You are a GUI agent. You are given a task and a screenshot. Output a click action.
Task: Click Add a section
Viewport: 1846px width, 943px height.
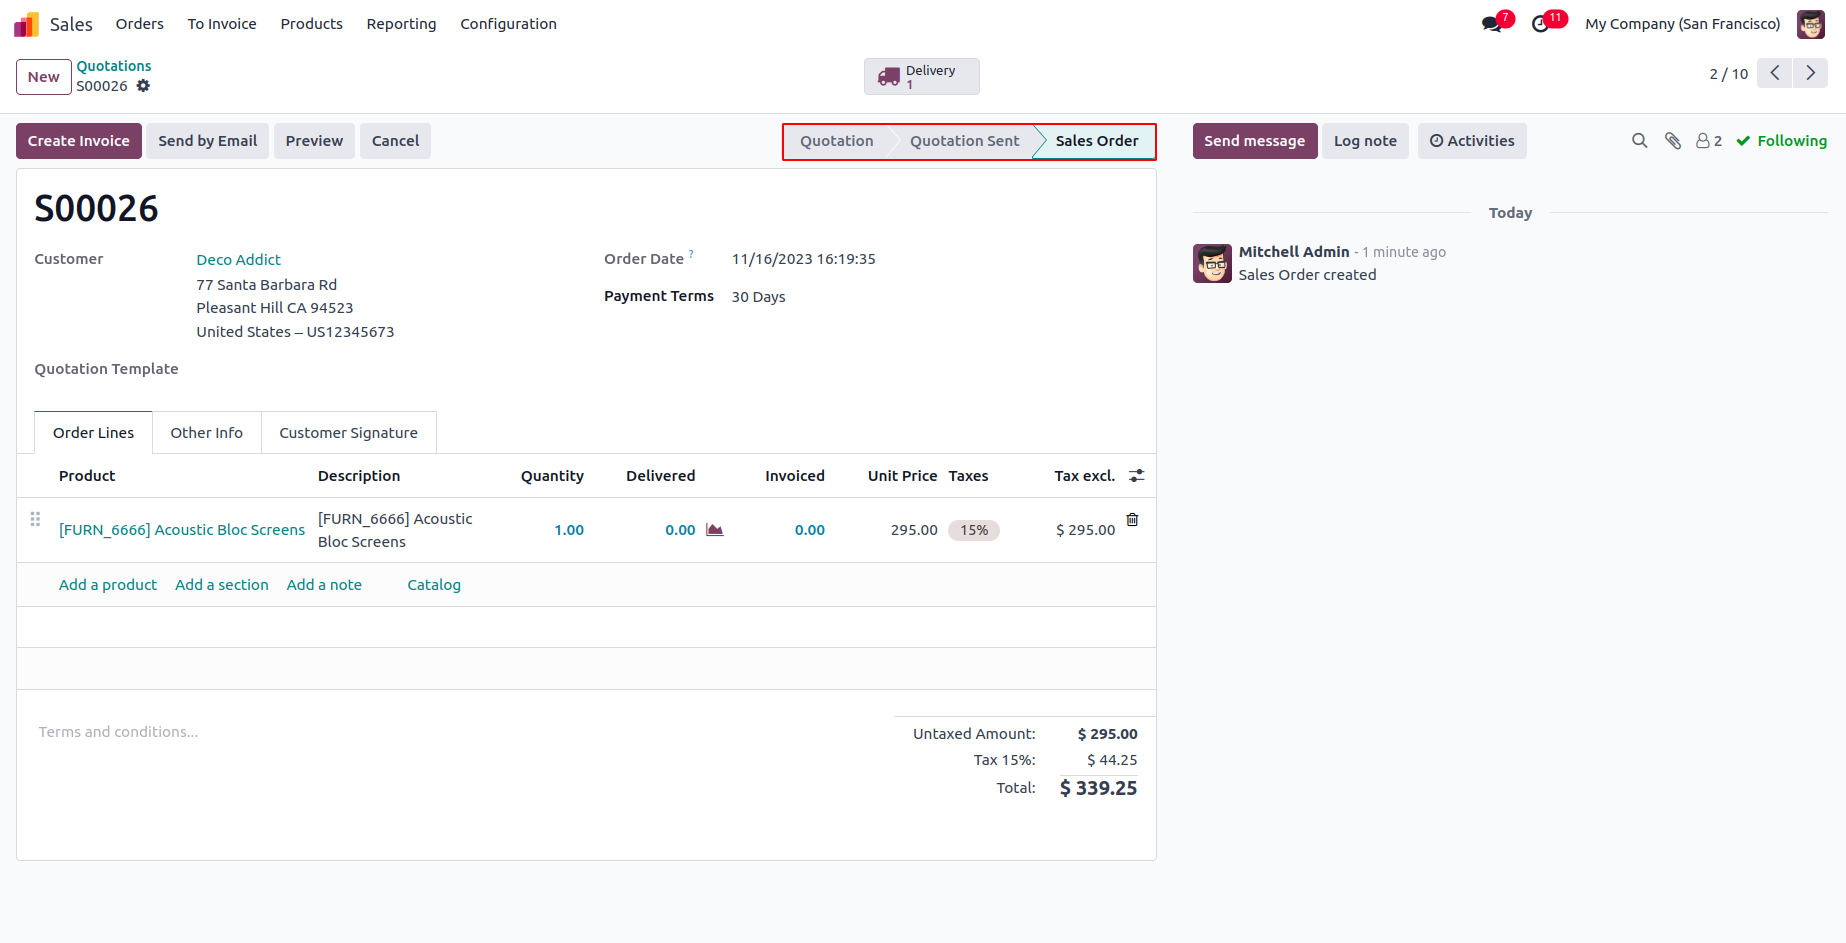[x=222, y=585]
